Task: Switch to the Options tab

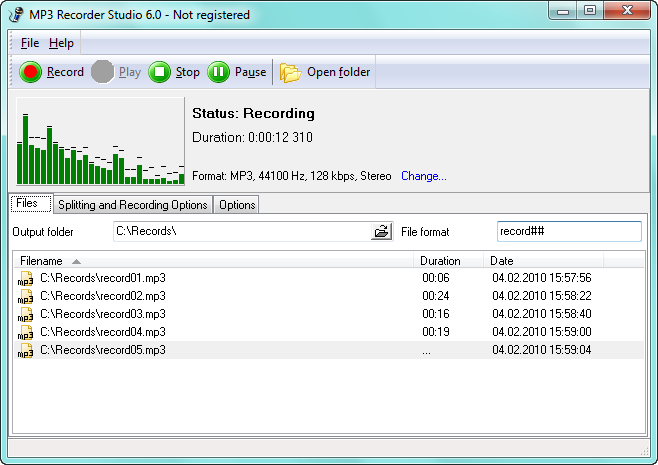Action: [237, 205]
